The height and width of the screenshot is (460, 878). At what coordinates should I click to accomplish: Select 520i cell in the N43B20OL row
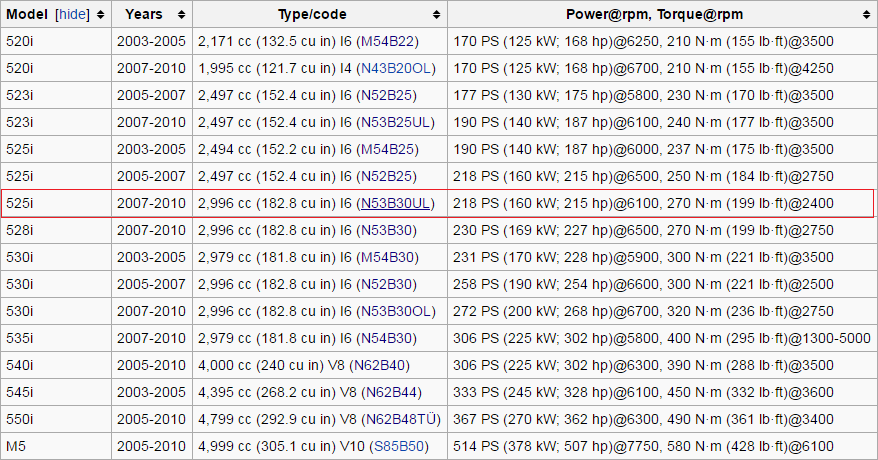[x=56, y=68]
